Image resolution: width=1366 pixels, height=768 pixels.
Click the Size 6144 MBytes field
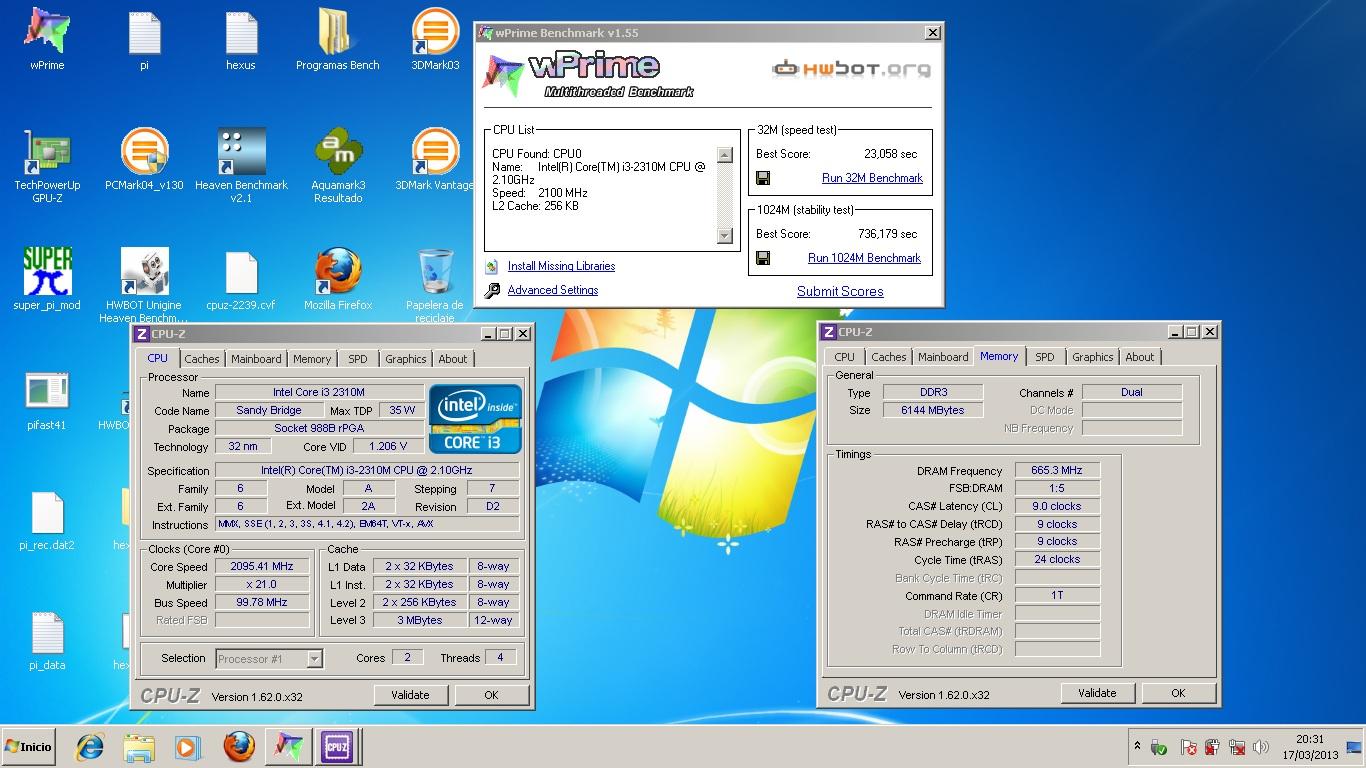coord(933,410)
